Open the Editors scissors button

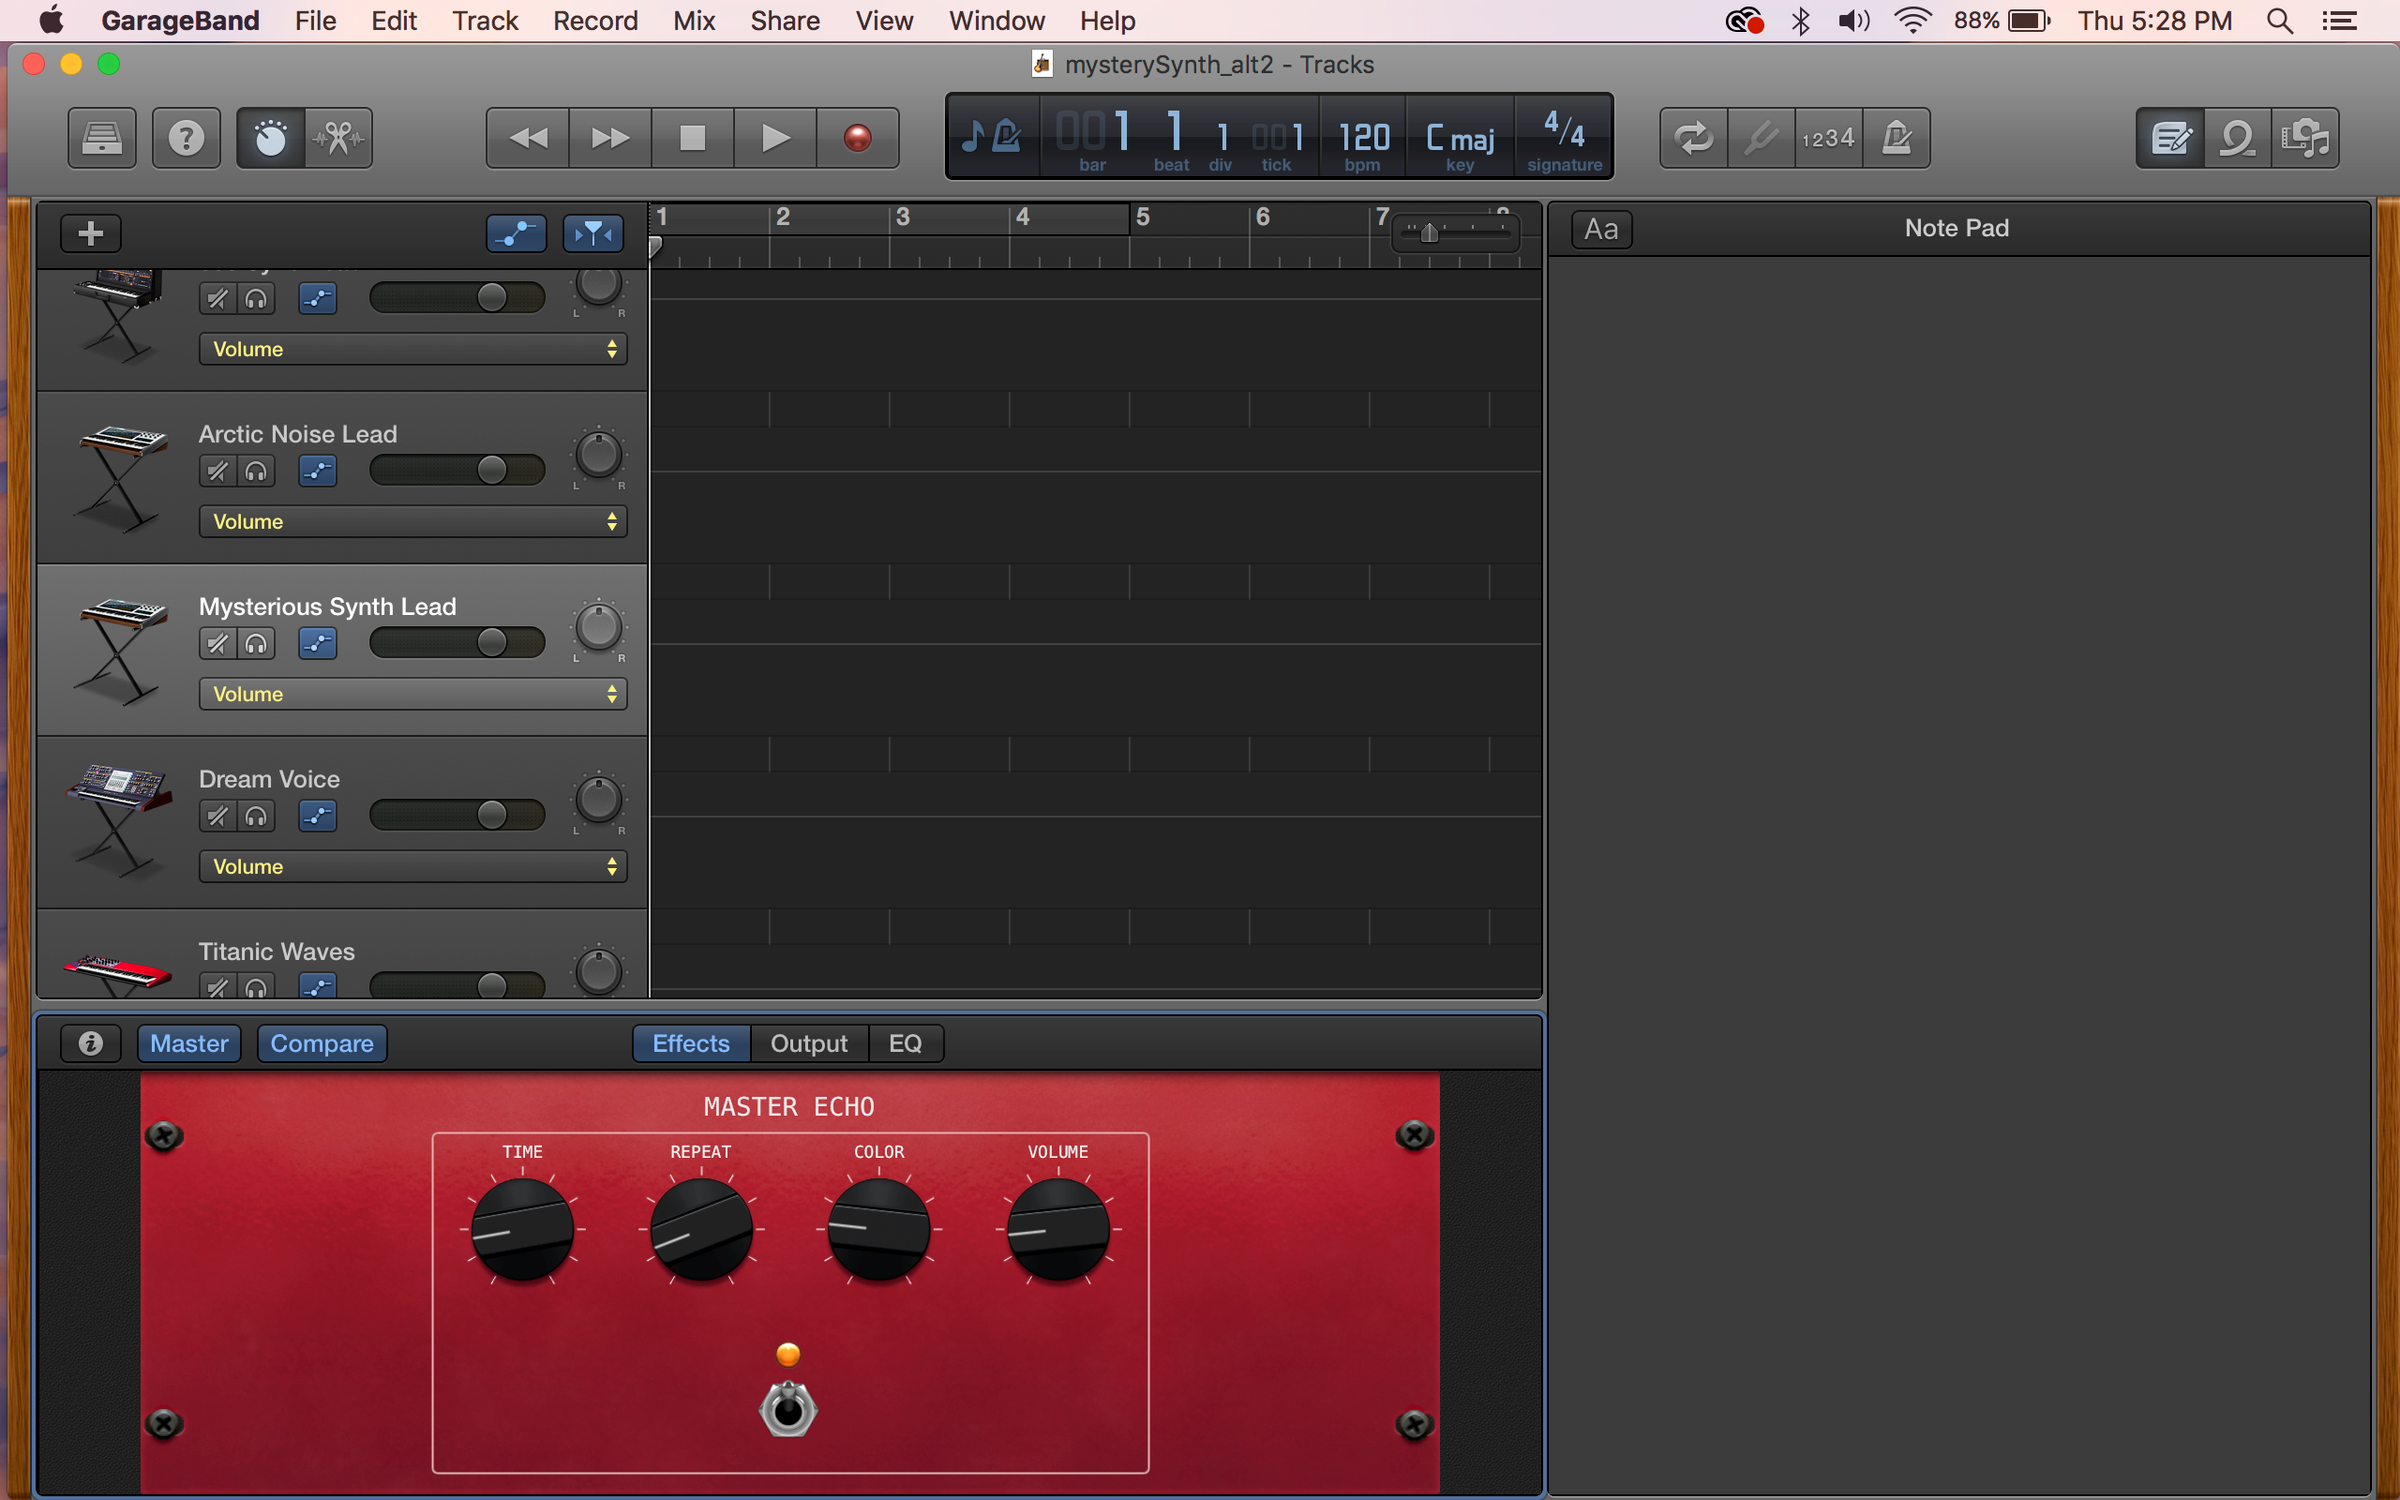coord(338,137)
